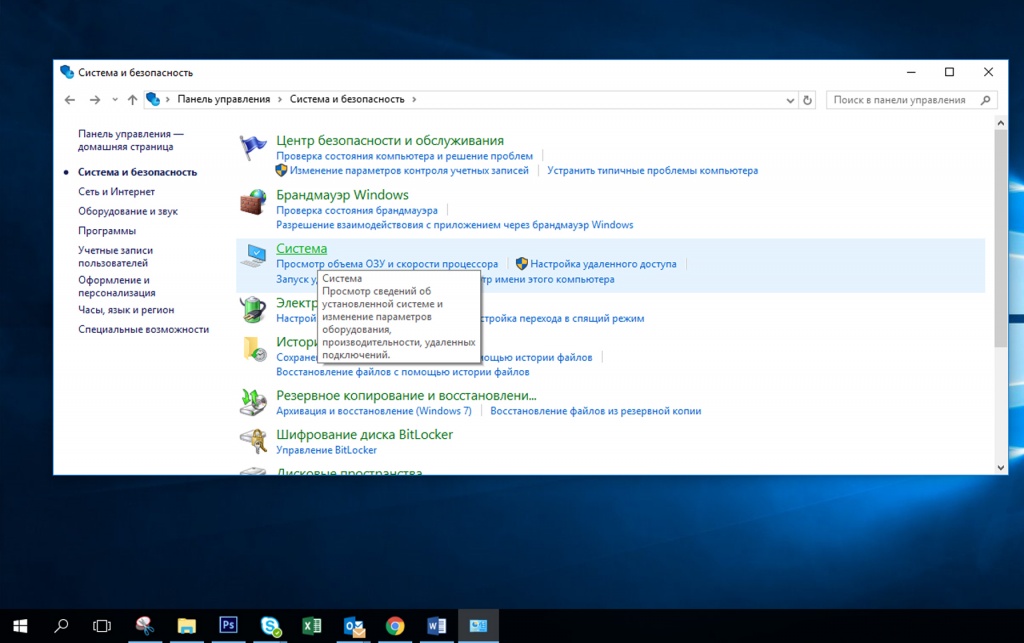Click the Control Panel taskbar button
Screen dimensions: 1024x643
pos(478,626)
